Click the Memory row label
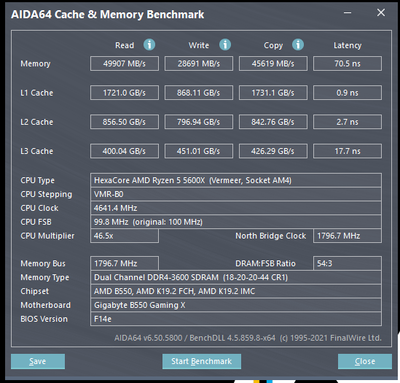400x383 pixels. (x=35, y=64)
